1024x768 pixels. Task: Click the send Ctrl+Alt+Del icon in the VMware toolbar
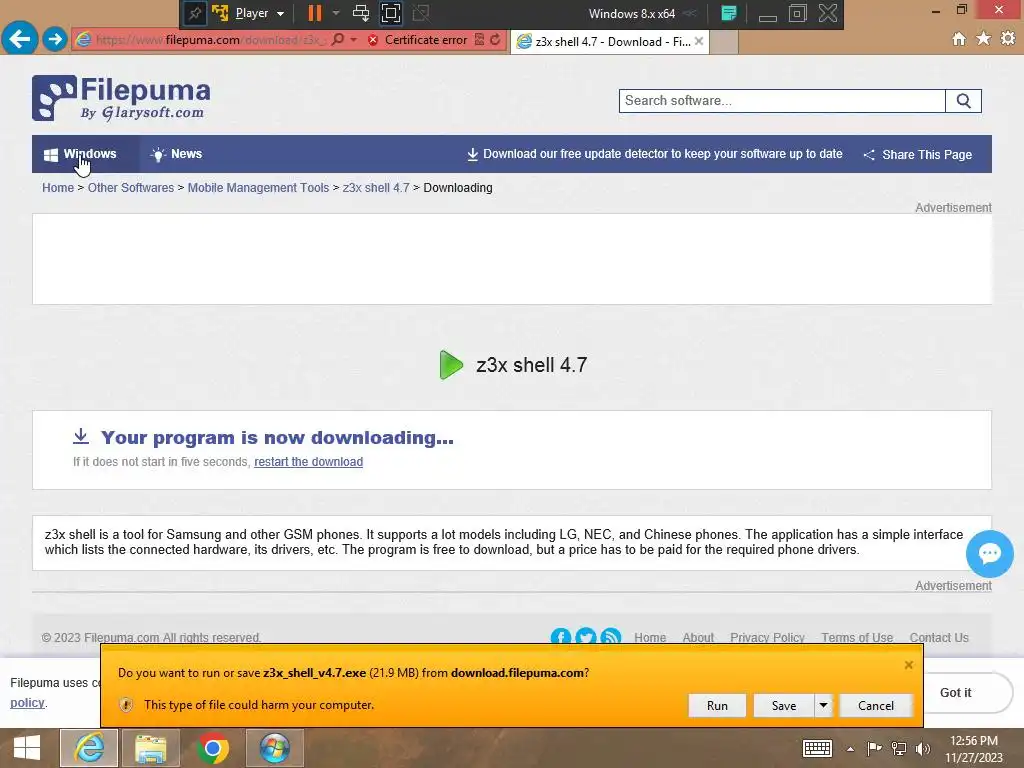tap(360, 13)
